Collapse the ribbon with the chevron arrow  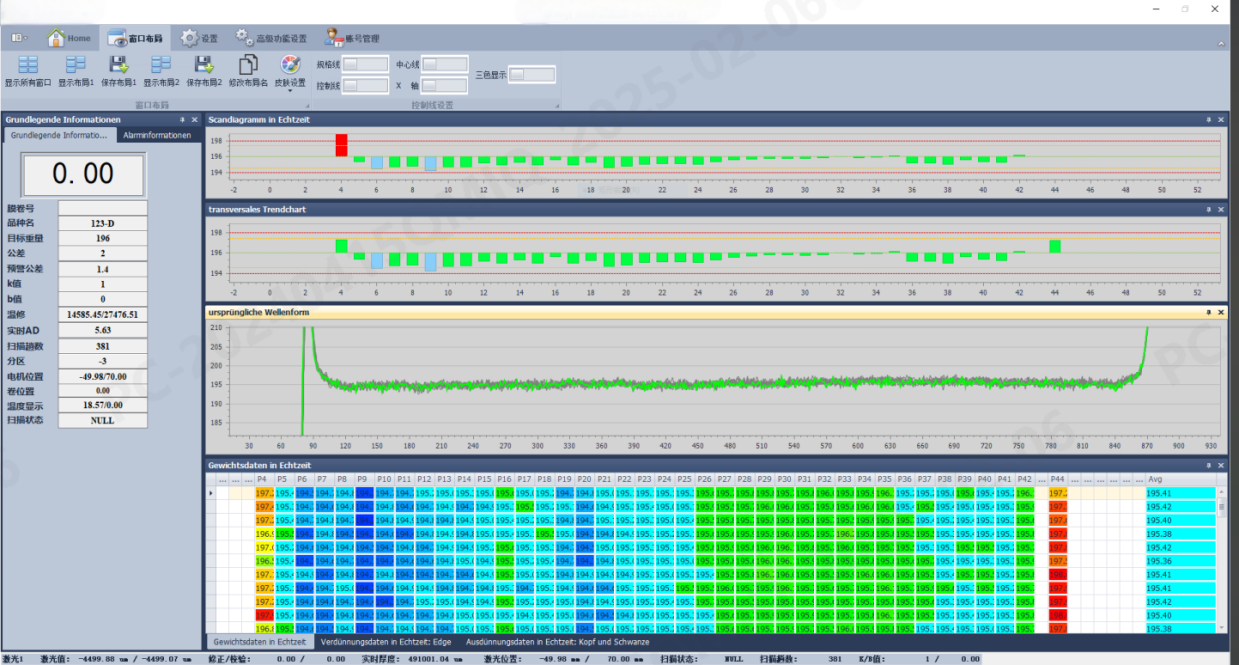pos(1221,43)
